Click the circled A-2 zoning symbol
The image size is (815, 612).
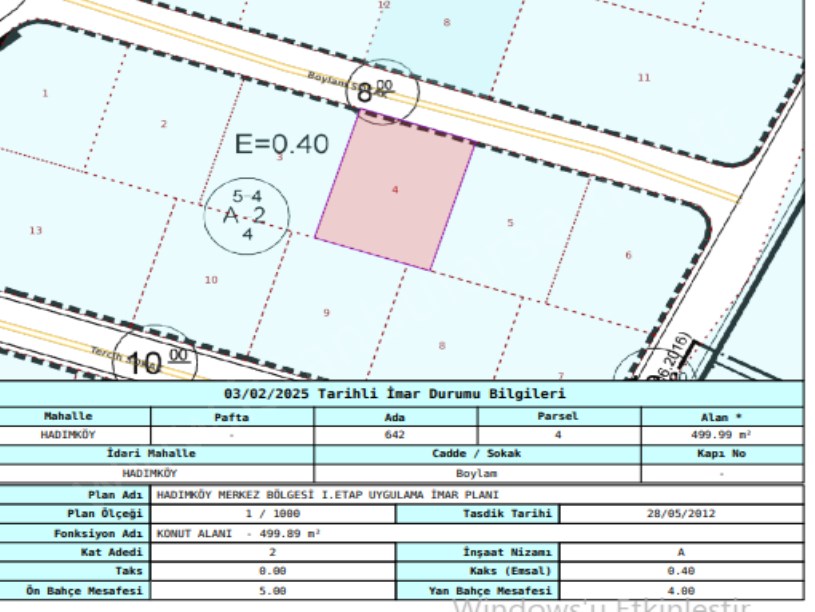(246, 215)
